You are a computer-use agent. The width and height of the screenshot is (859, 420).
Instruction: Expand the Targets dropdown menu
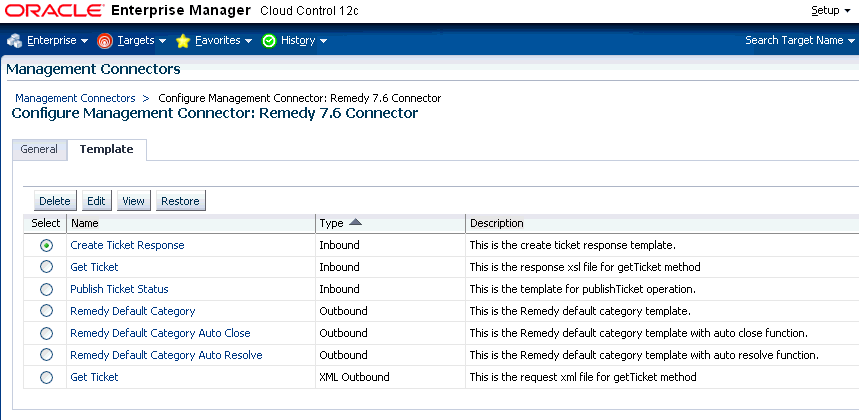point(142,41)
